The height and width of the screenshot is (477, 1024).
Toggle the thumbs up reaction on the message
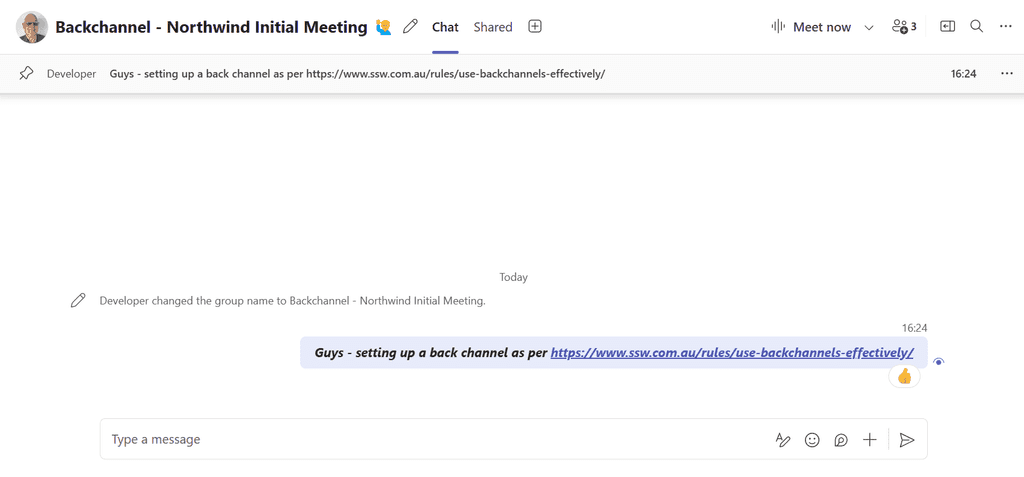pyautogui.click(x=904, y=376)
